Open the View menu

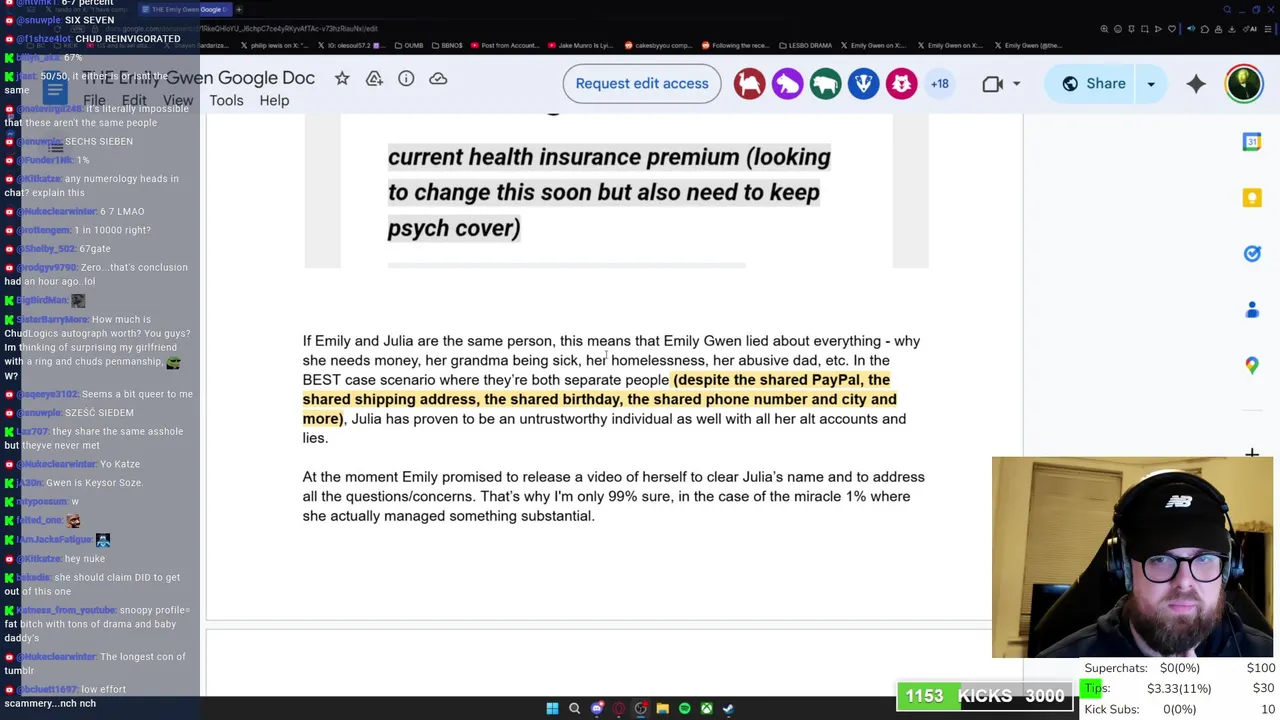(x=178, y=100)
